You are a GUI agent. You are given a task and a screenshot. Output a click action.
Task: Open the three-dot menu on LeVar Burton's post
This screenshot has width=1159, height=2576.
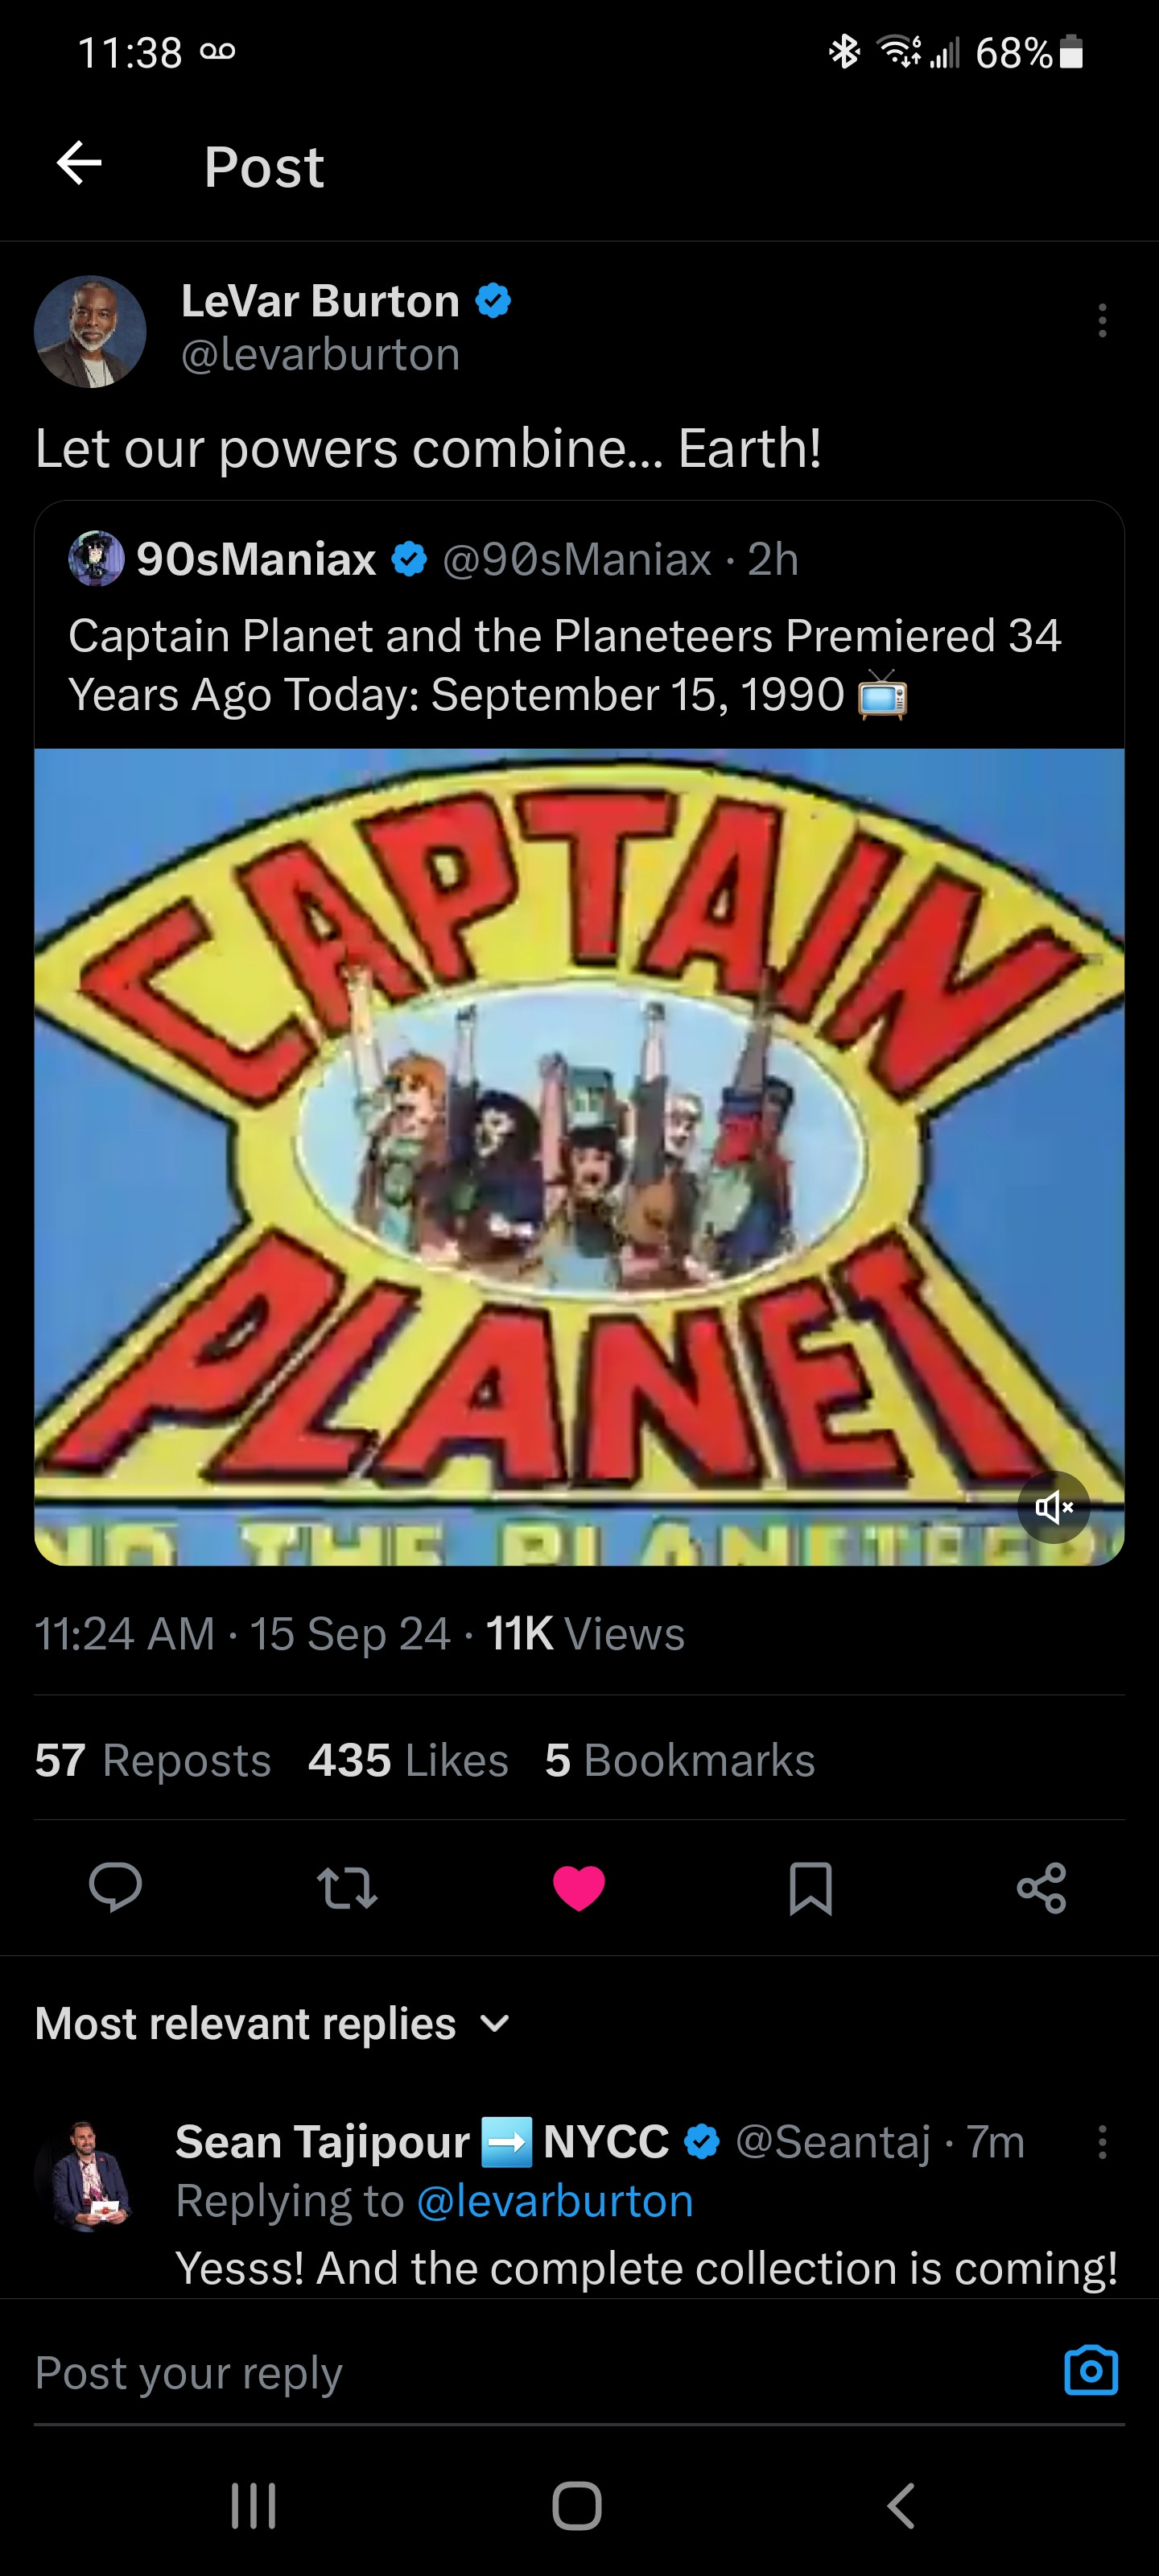point(1102,320)
